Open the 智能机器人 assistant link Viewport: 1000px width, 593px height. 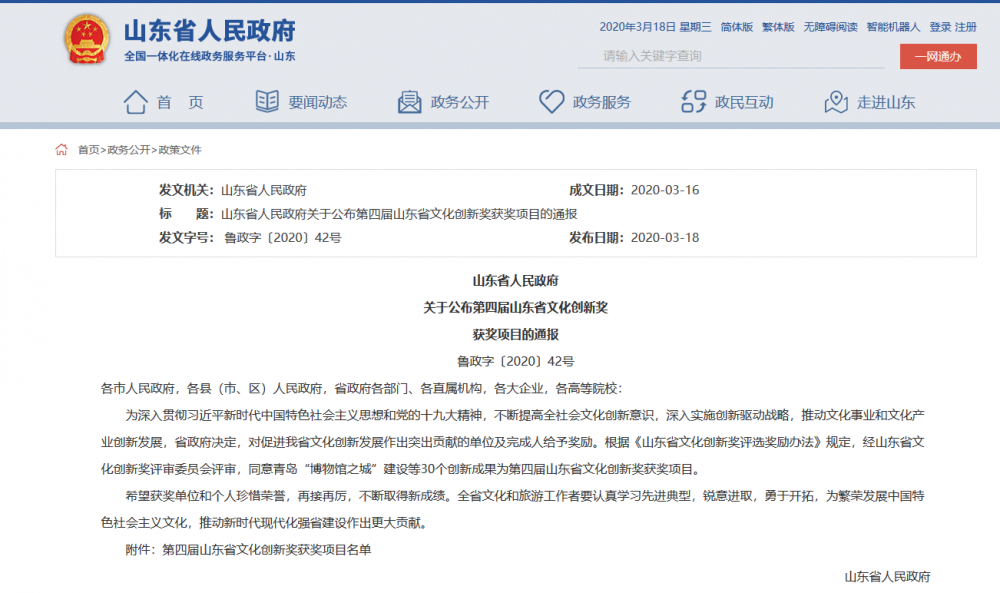click(893, 27)
